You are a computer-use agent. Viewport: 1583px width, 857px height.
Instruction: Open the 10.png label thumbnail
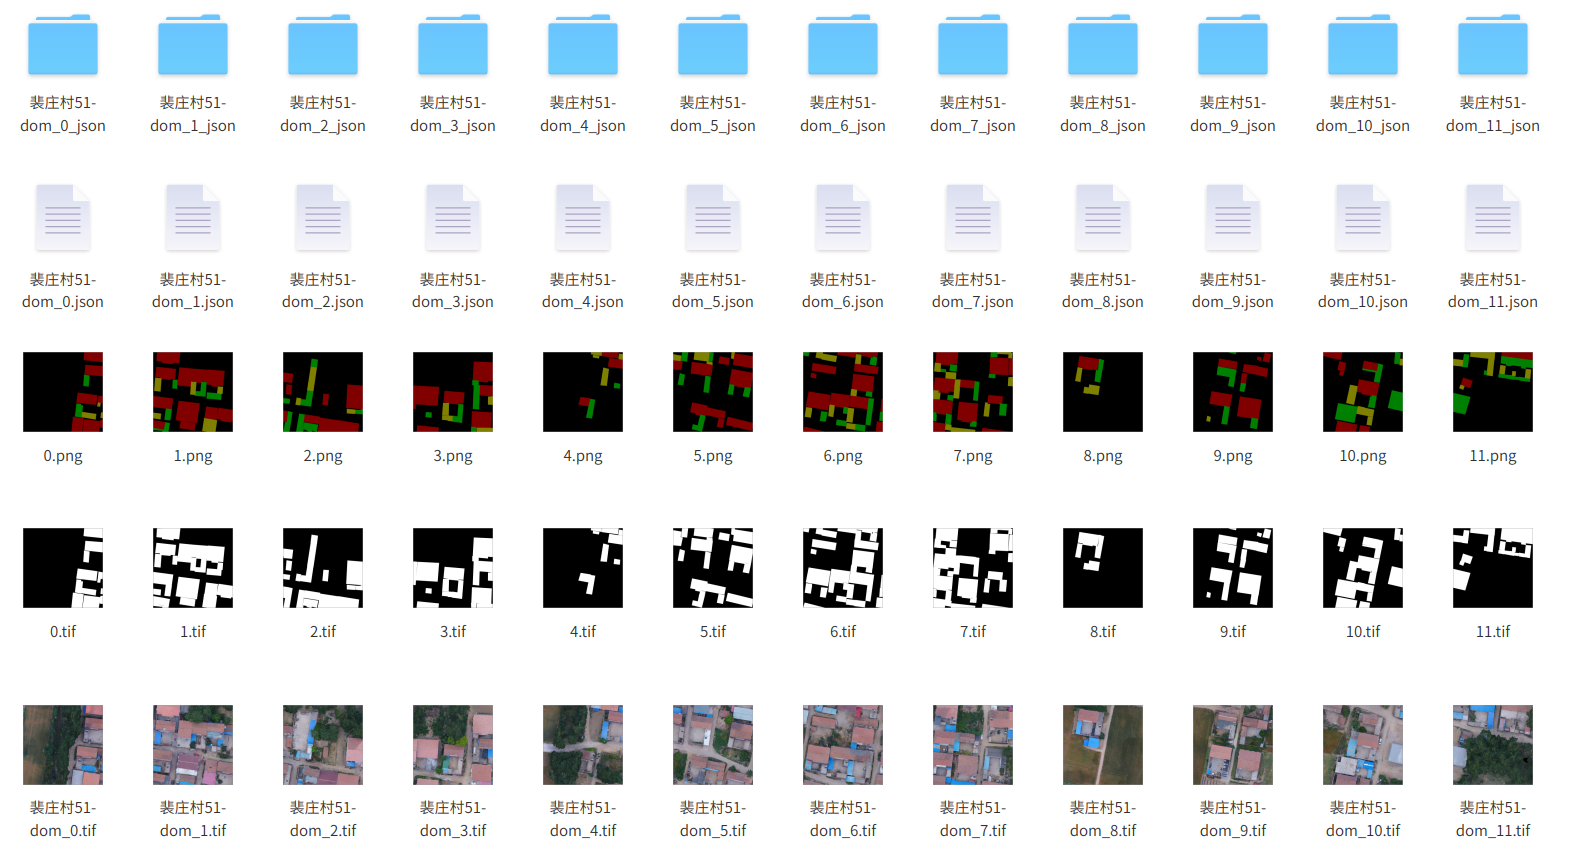tap(1363, 392)
